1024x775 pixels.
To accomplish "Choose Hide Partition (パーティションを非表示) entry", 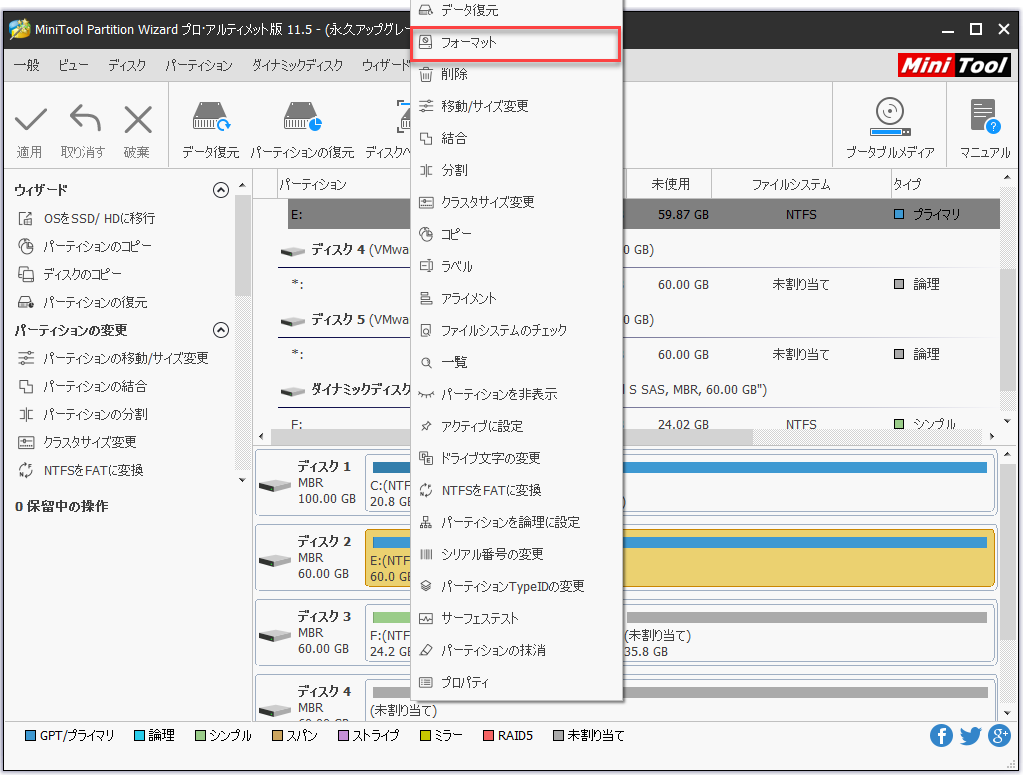I will [x=516, y=394].
